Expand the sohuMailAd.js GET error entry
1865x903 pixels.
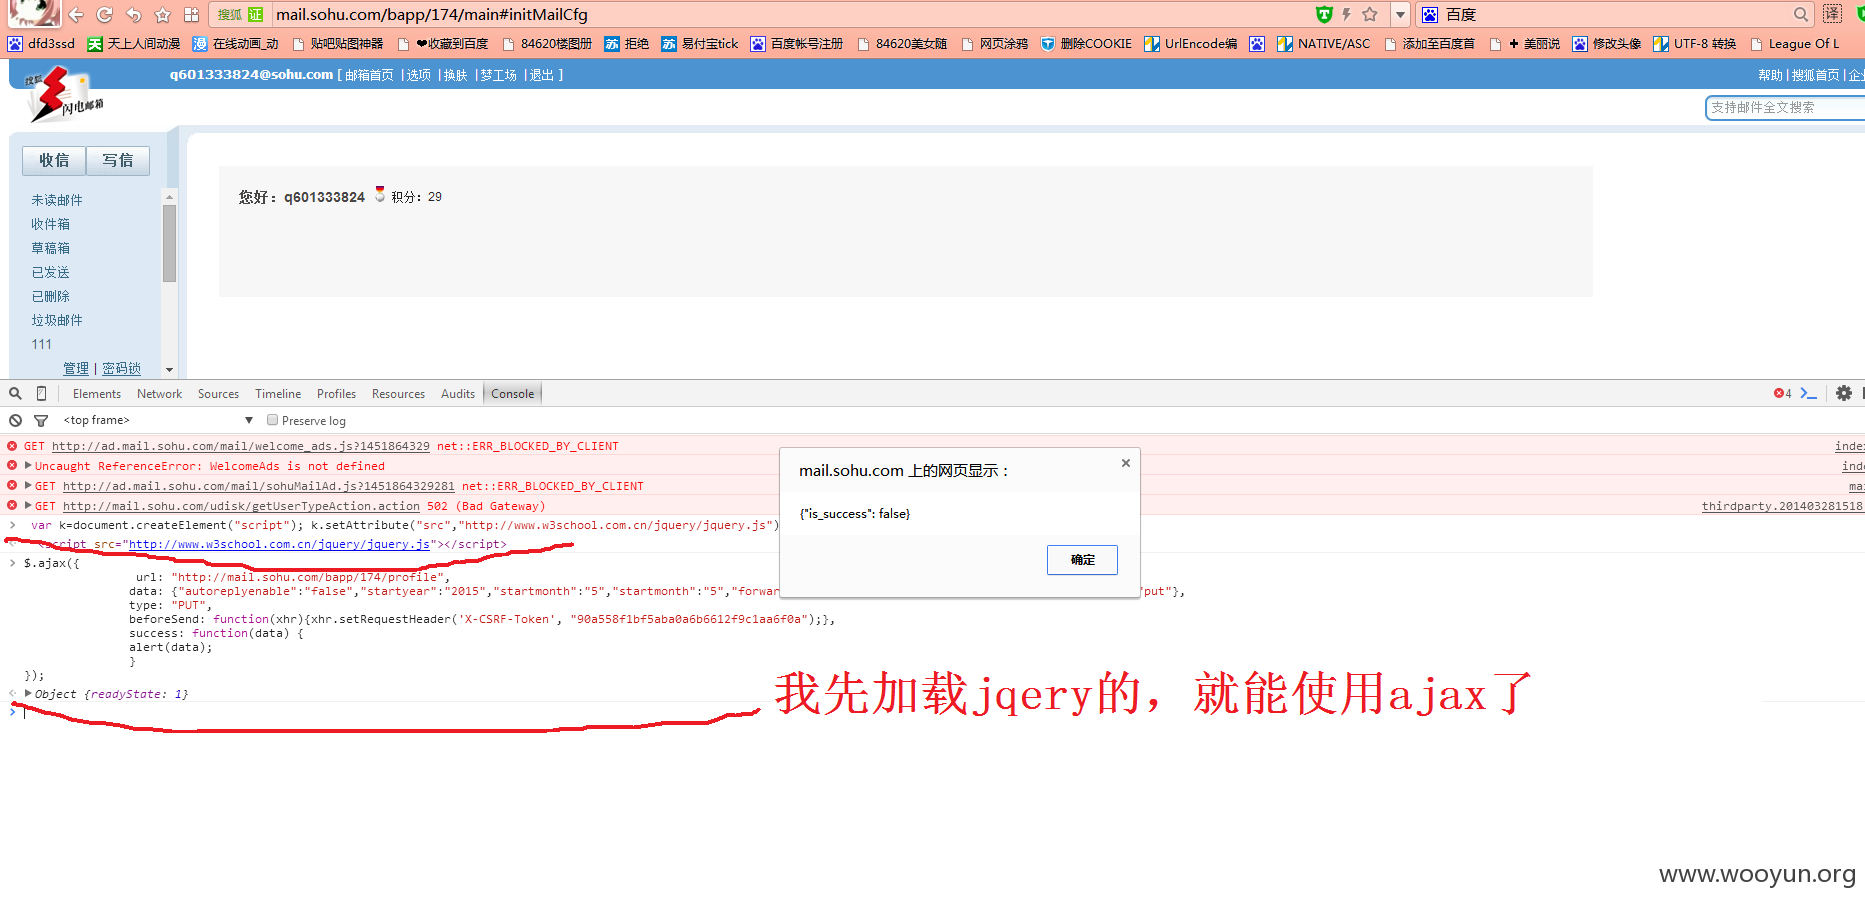click(28, 485)
